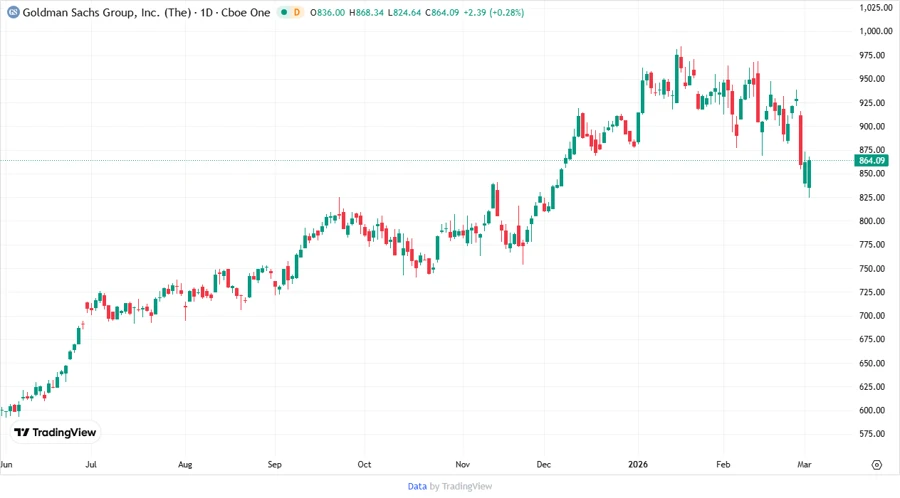The width and height of the screenshot is (900, 498).
Task: Click the Sep date axis label
Action: [x=274, y=464]
